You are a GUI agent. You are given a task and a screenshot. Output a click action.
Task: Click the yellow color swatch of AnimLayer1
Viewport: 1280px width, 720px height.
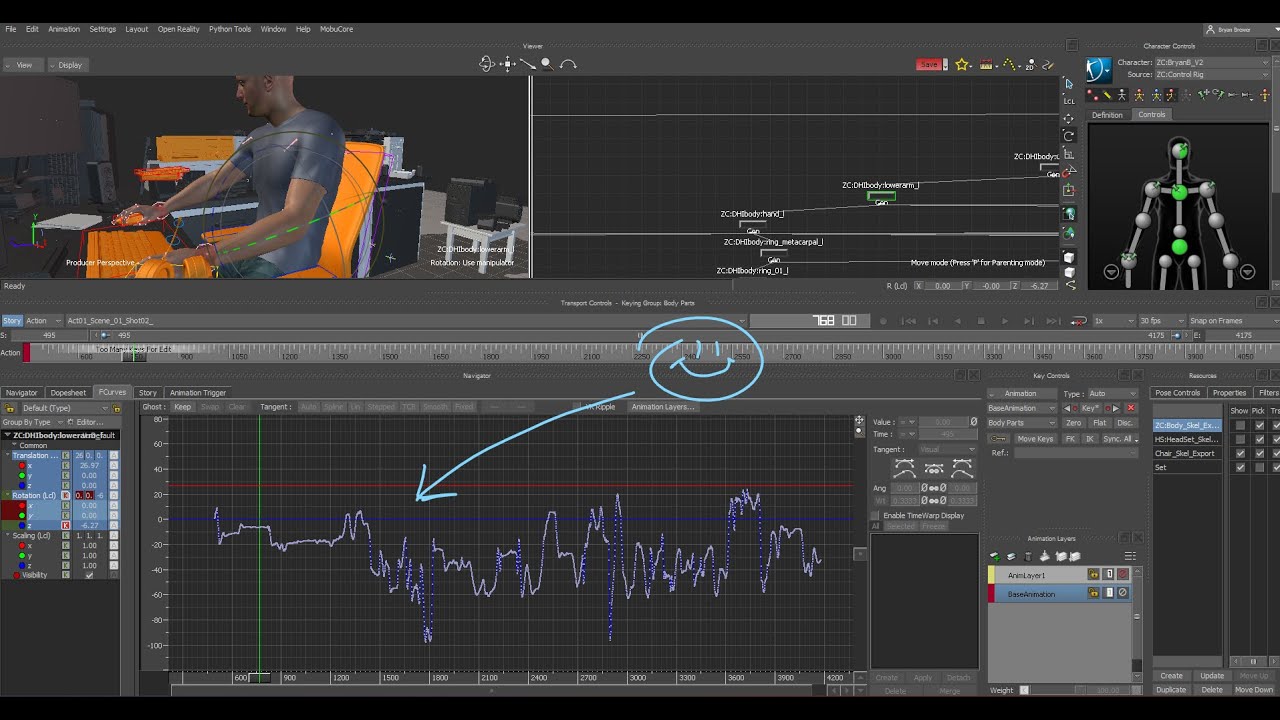point(992,575)
